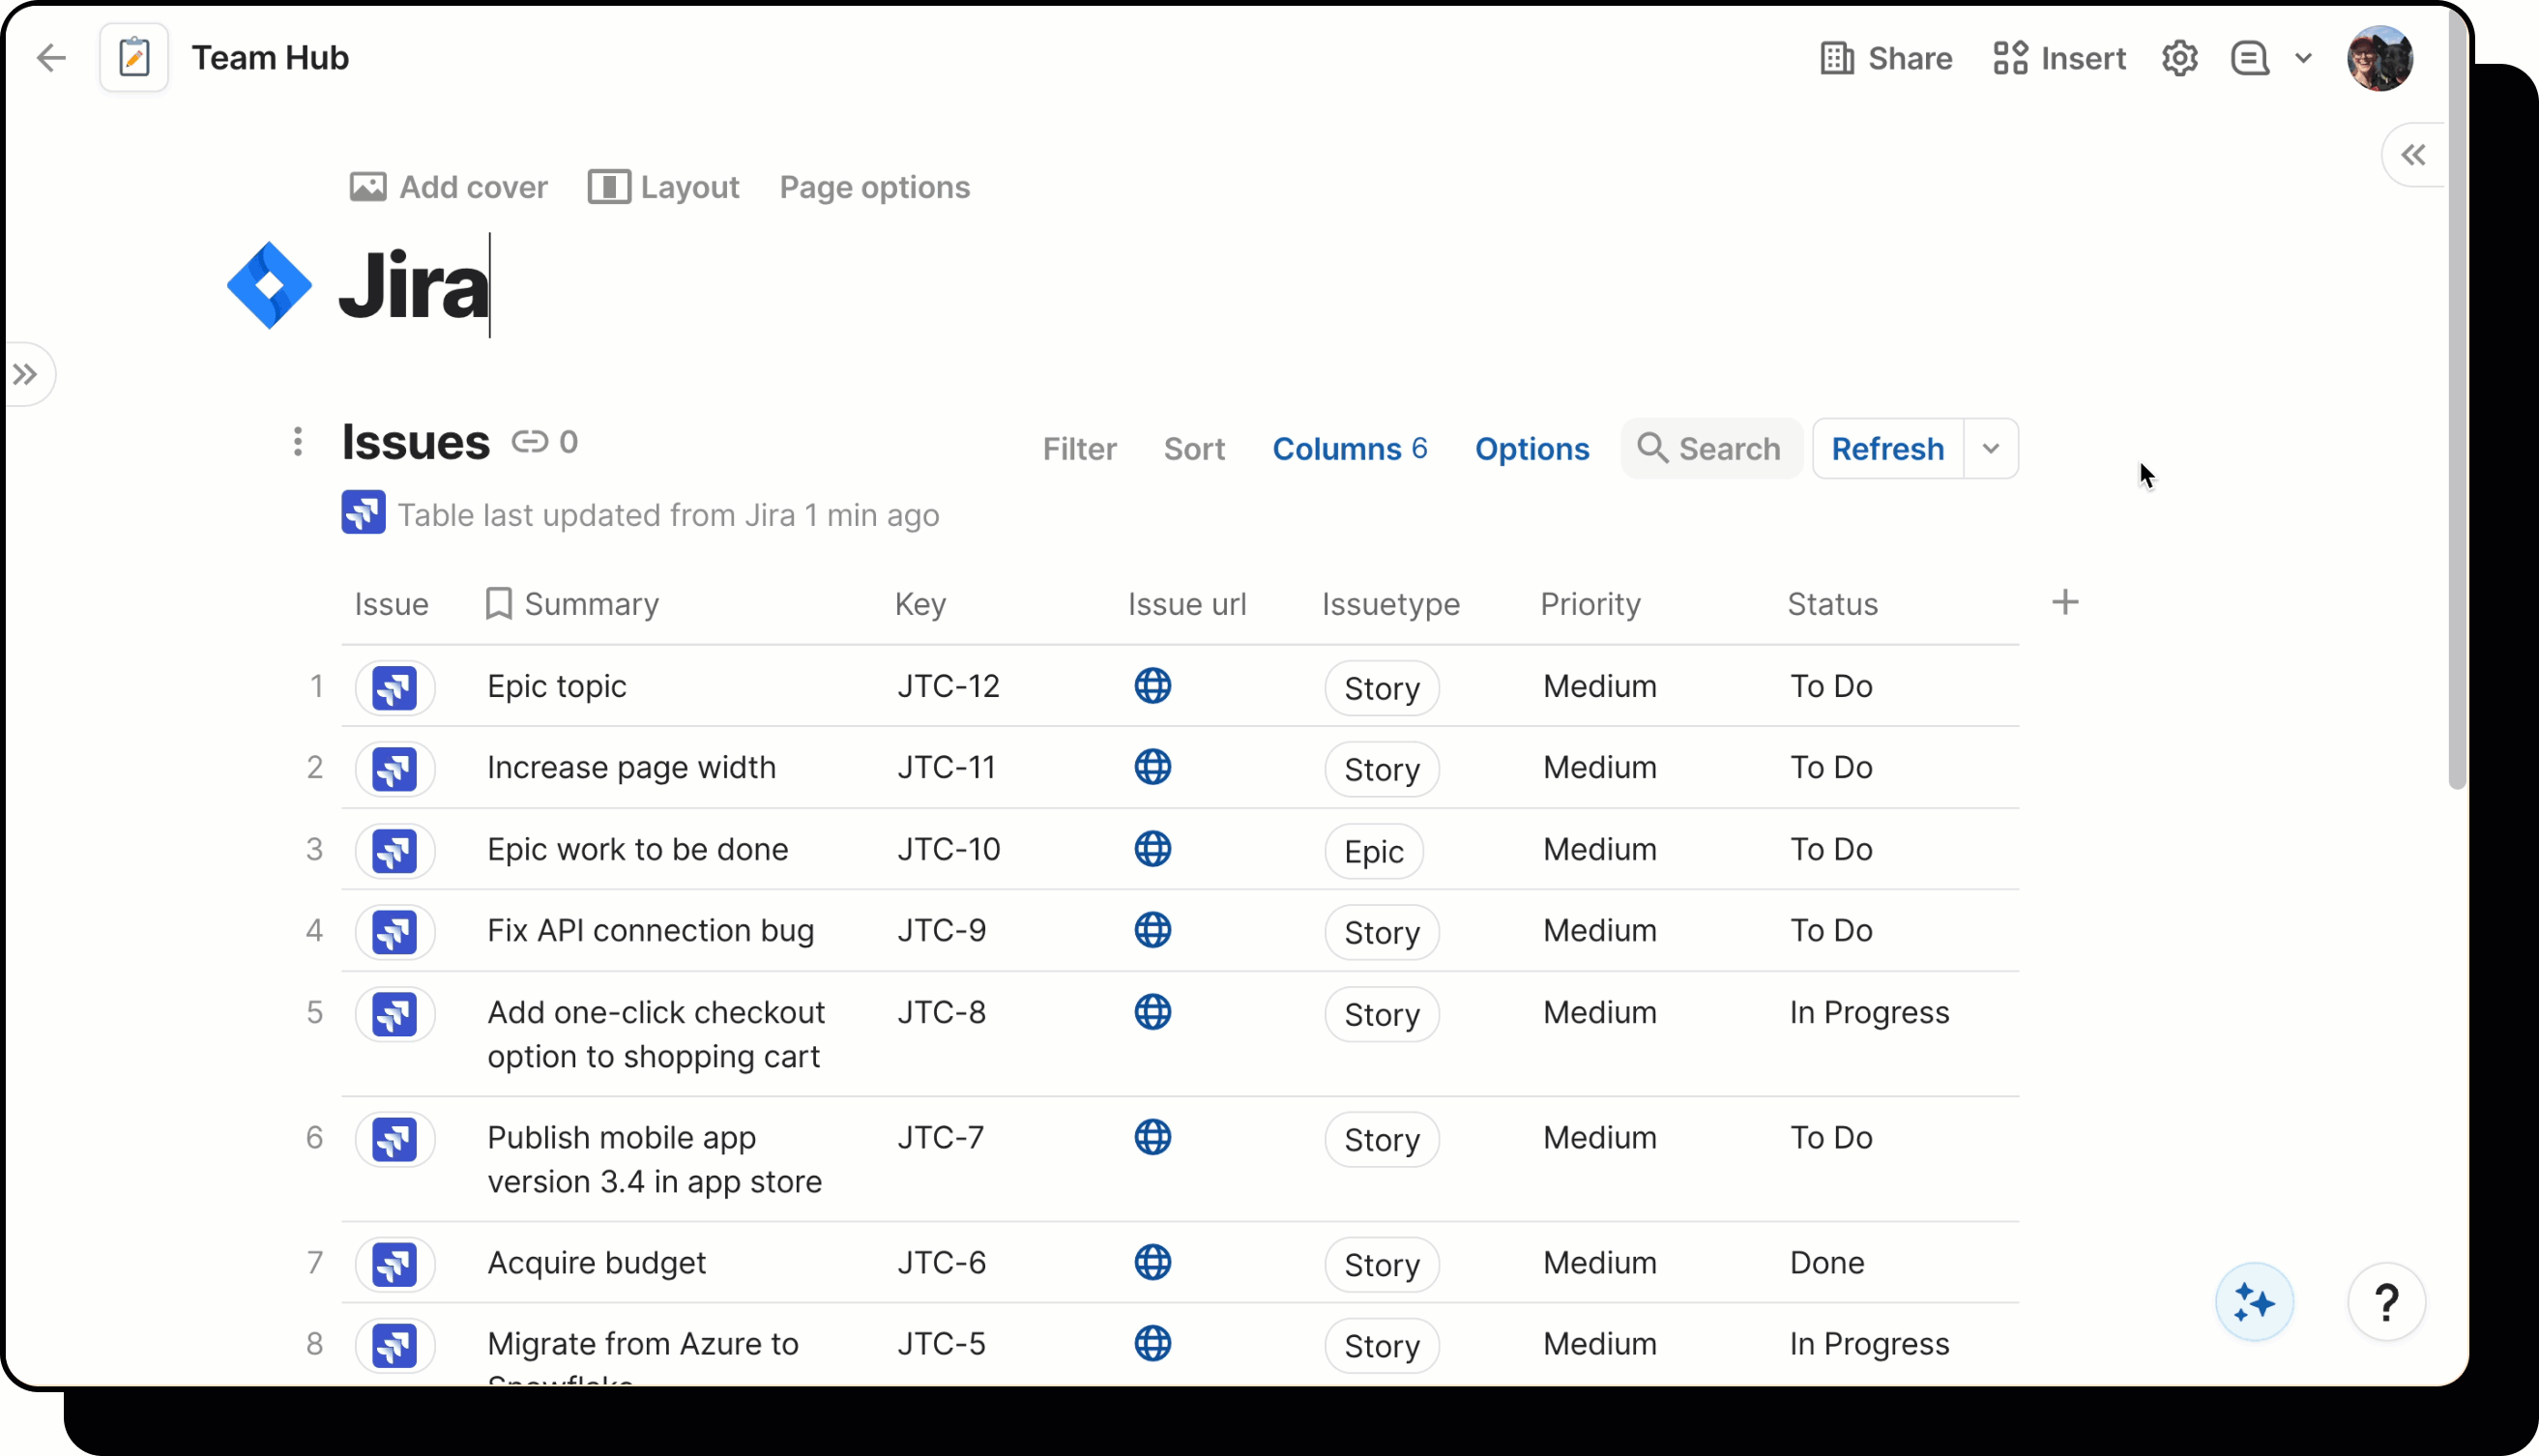Screen dimensions: 2539x1456
Task: Select the 'Done' status cell
Action: click(x=1826, y=1262)
